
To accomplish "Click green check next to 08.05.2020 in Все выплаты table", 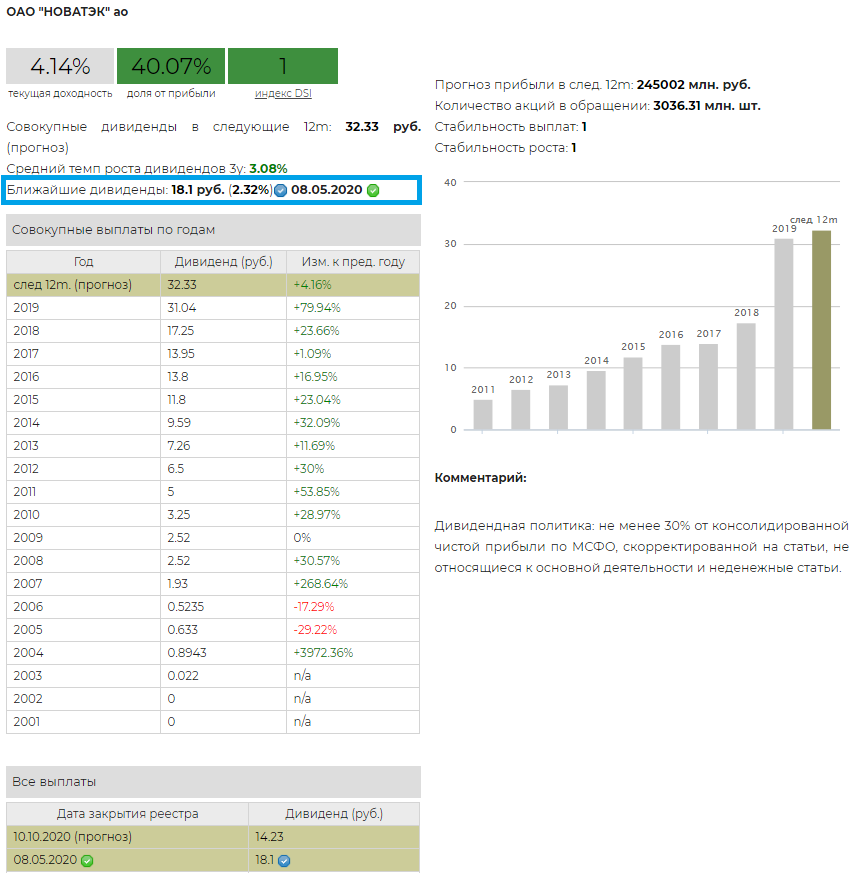I will point(87,861).
